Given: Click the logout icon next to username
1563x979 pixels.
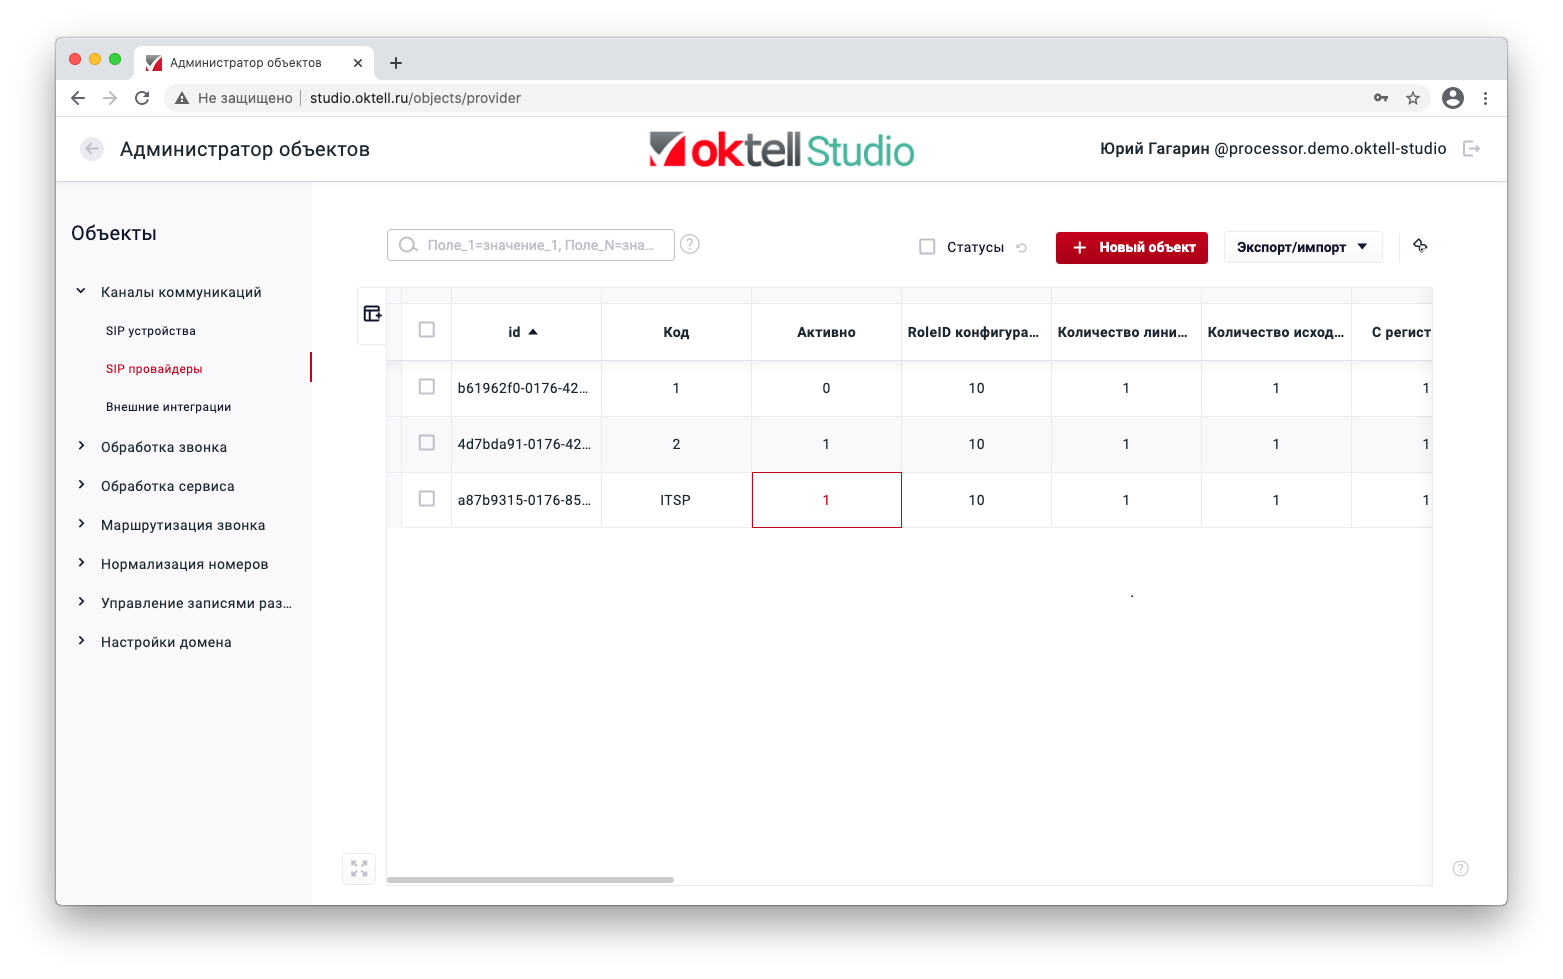Looking at the screenshot, I should 1471,149.
